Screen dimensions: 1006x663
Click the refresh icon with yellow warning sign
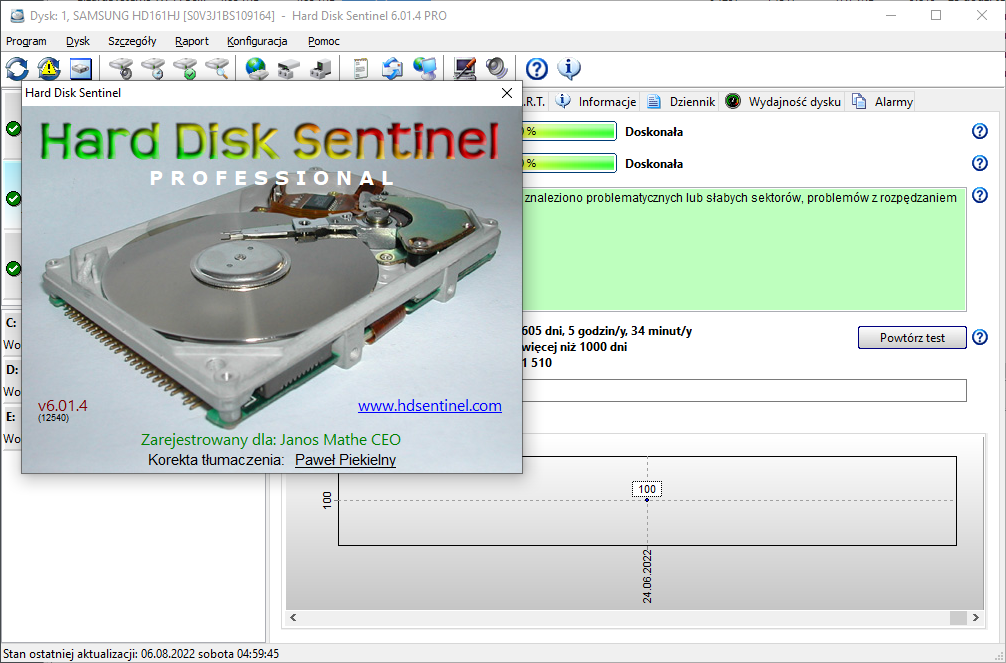(49, 68)
